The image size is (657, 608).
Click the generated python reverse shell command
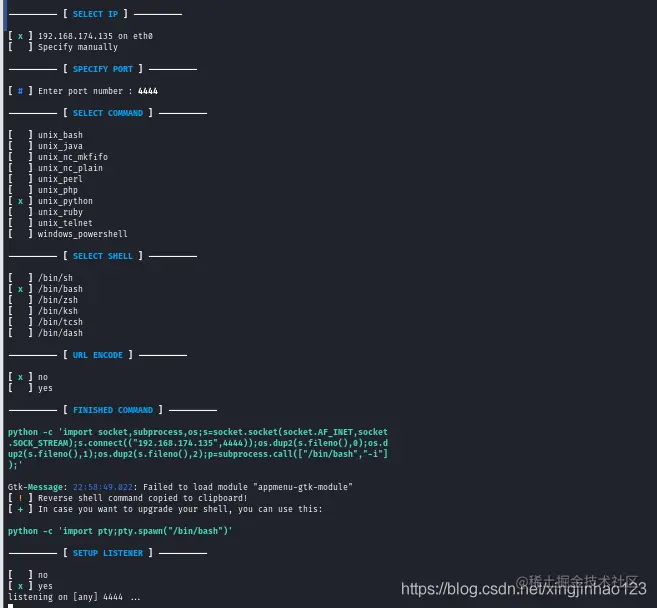click(198, 448)
